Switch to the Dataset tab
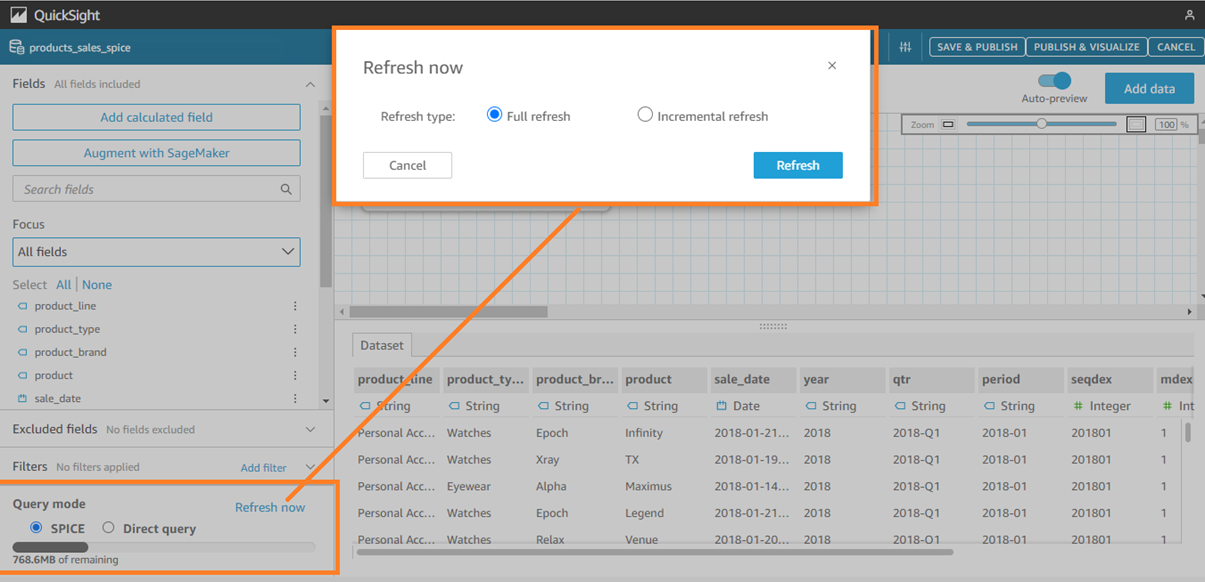Screen dimensions: 1205x582 tap(382, 345)
